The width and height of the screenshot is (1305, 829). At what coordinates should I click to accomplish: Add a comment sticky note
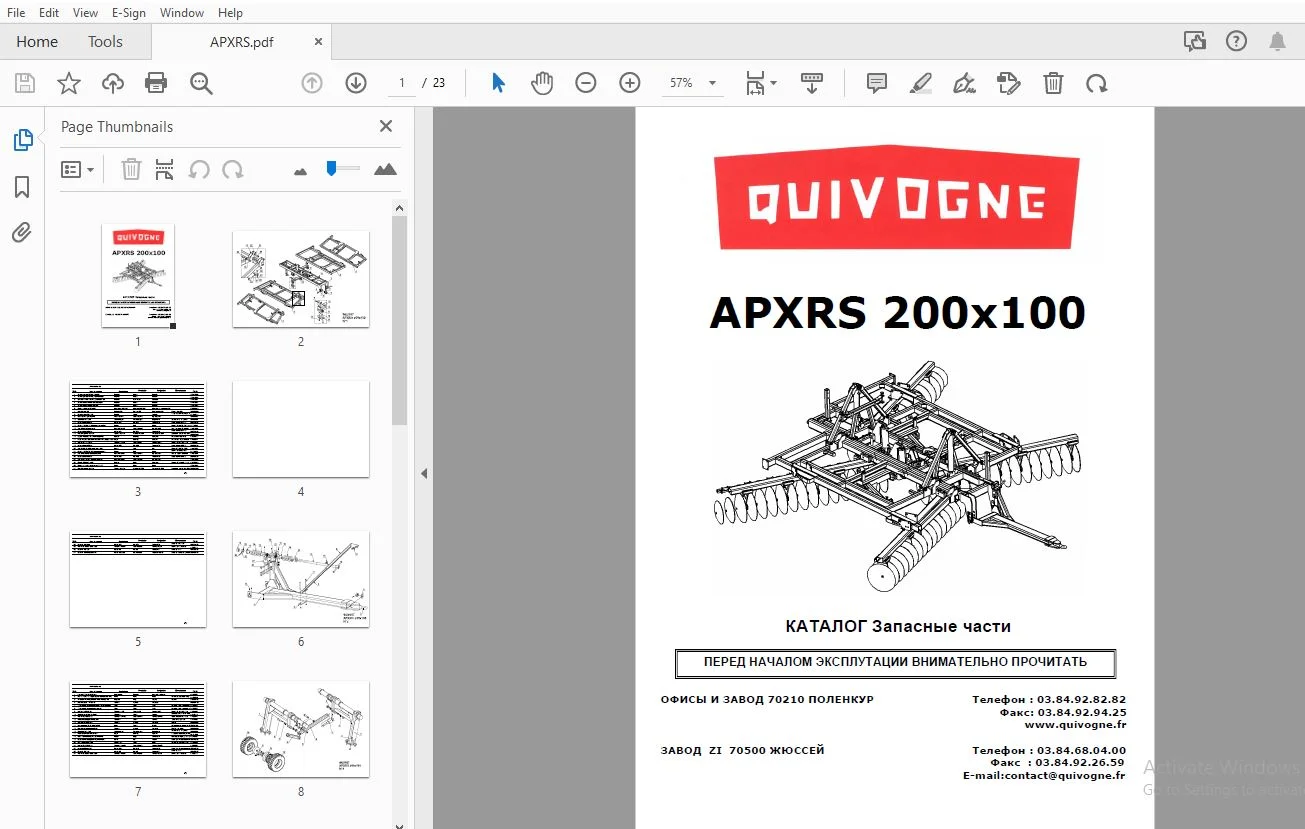(877, 84)
